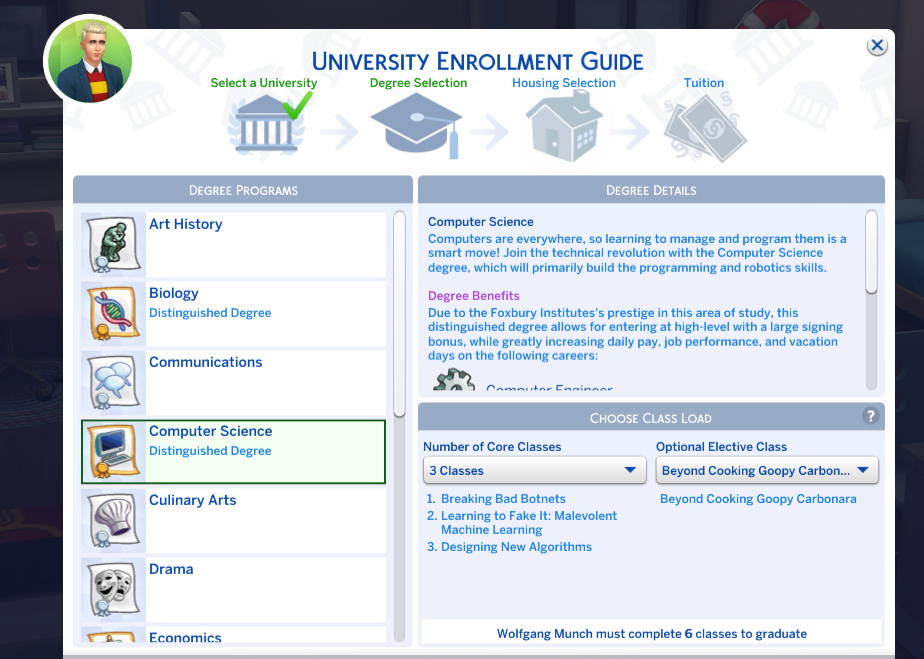Select the Biology degree program
Screen dimensions: 924x659
[233, 314]
